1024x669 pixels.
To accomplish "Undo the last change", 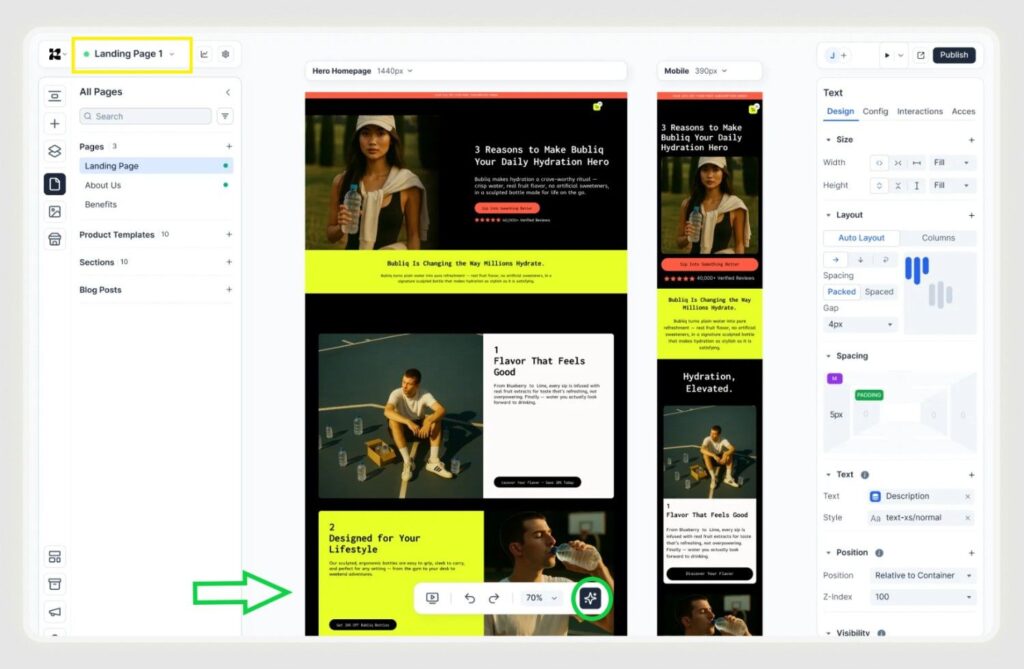I will pyautogui.click(x=468, y=597).
